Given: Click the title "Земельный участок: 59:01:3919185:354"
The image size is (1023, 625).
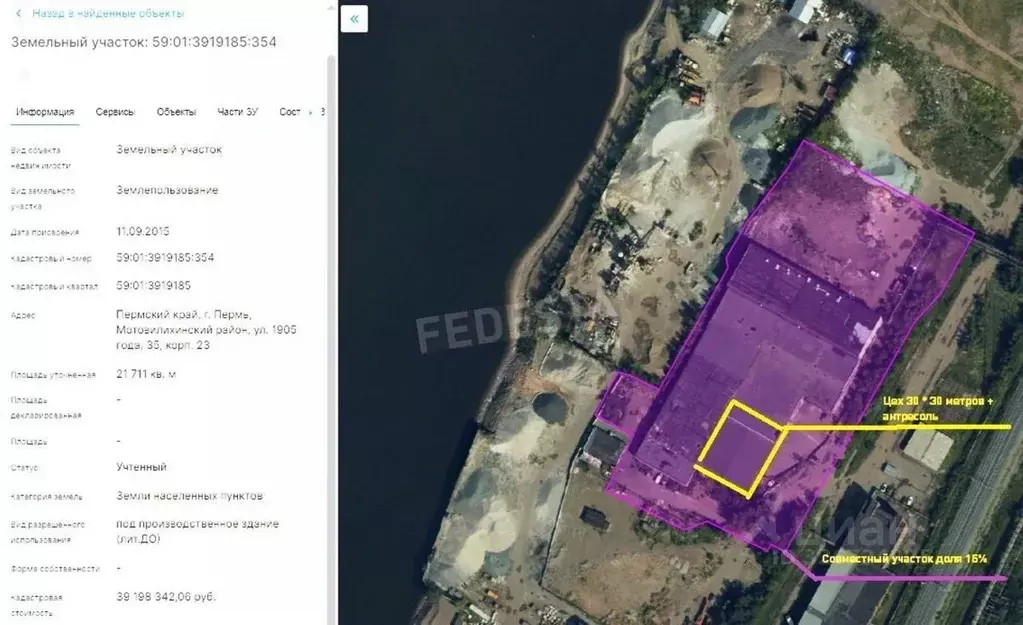Looking at the screenshot, I should 143,42.
